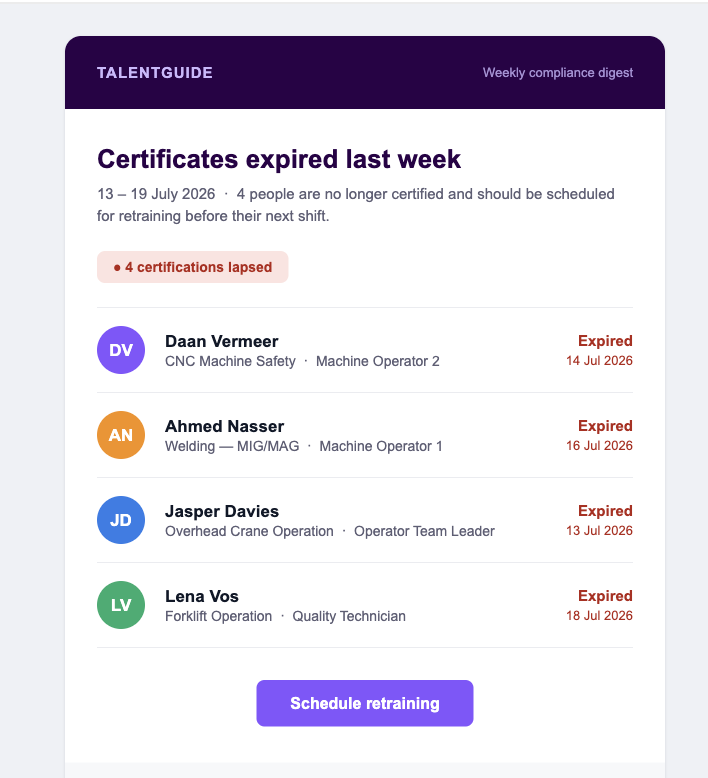Image resolution: width=708 pixels, height=778 pixels.
Task: Click the Schedule retraining button
Action: click(x=365, y=703)
